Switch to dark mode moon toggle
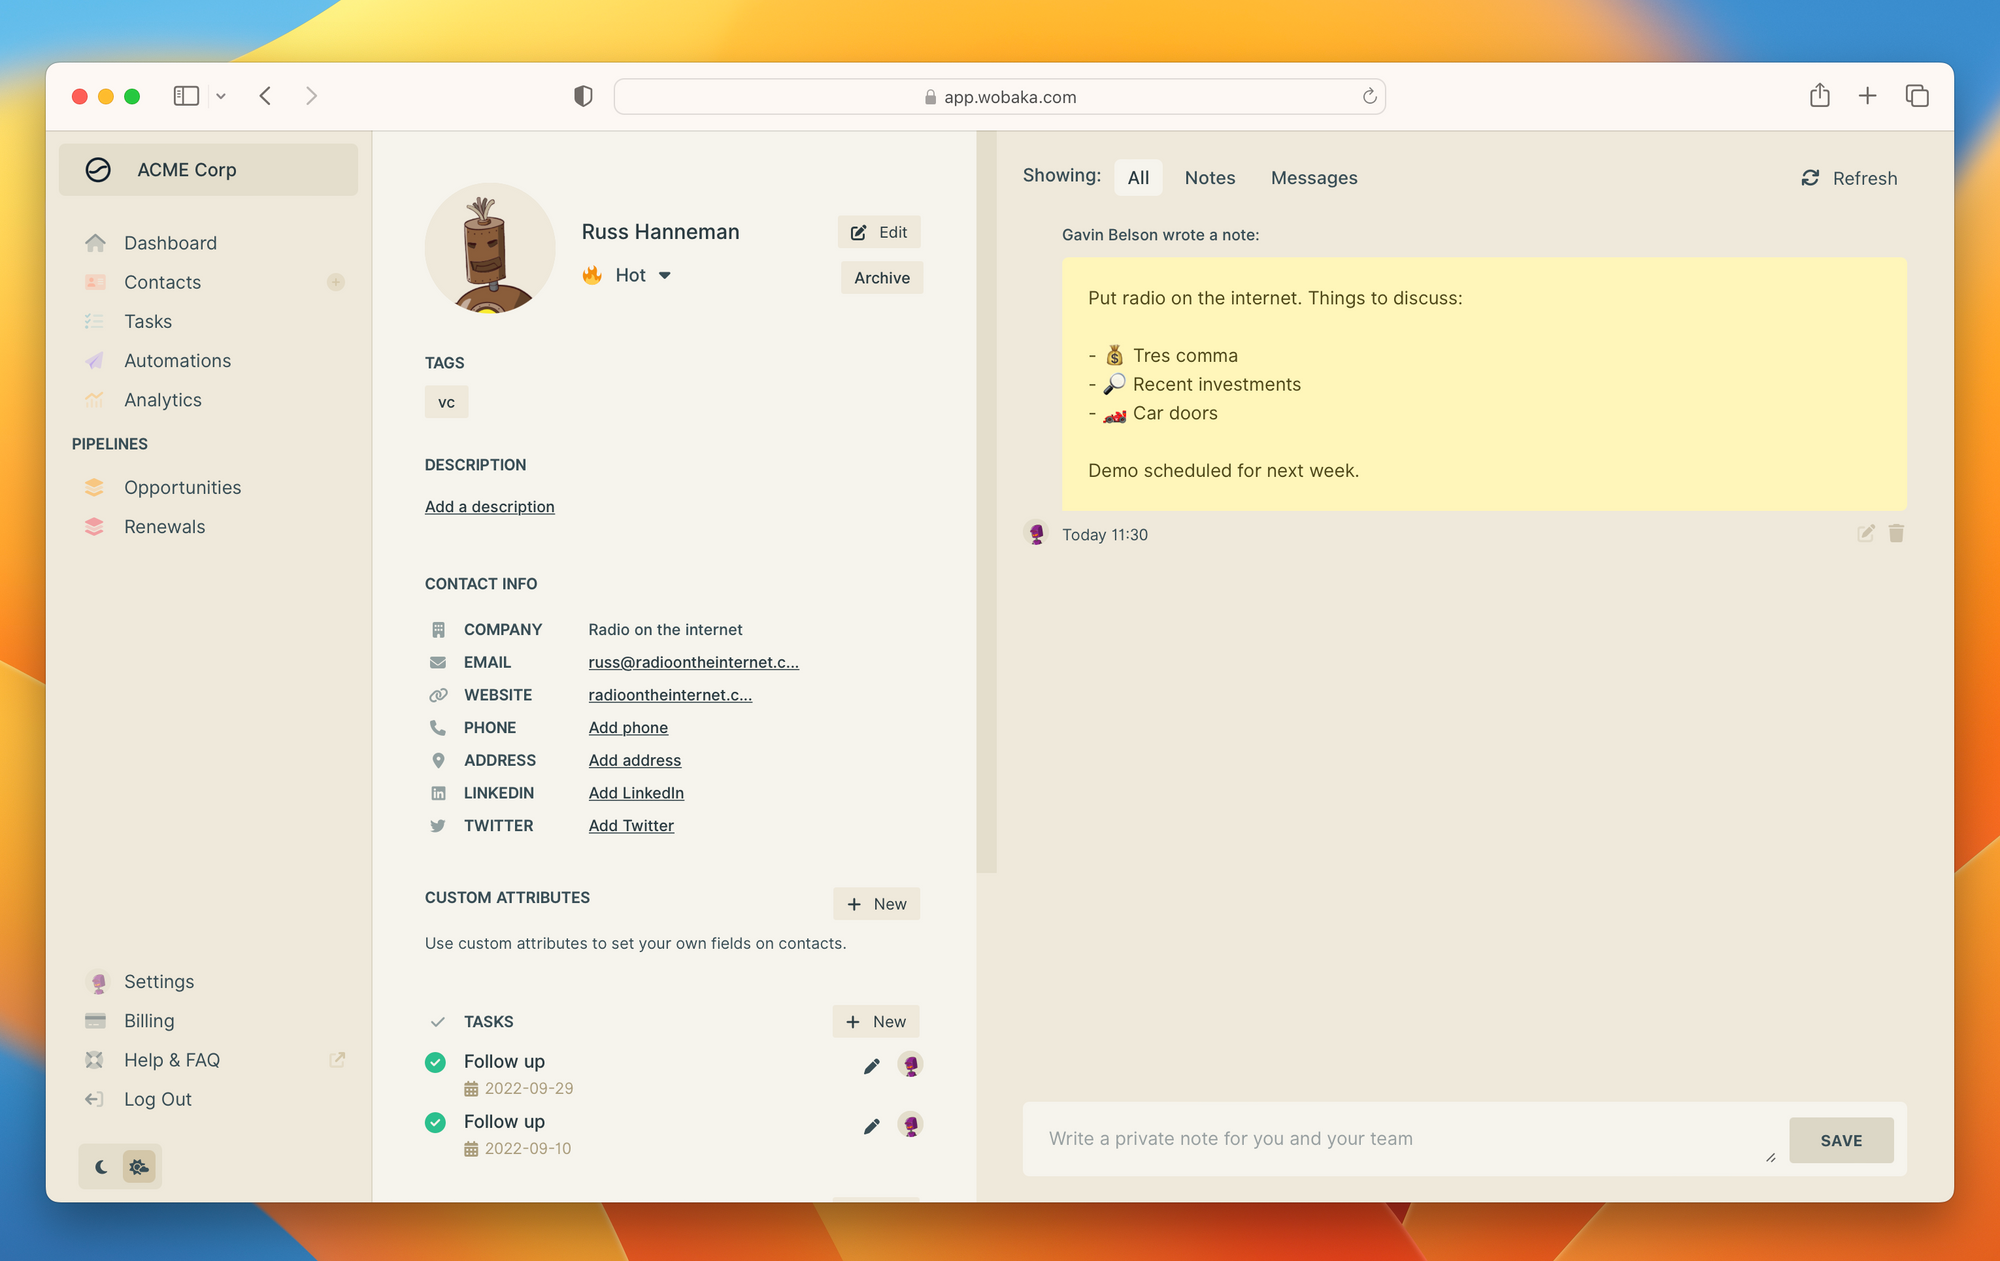The width and height of the screenshot is (2000, 1261). (x=101, y=1166)
